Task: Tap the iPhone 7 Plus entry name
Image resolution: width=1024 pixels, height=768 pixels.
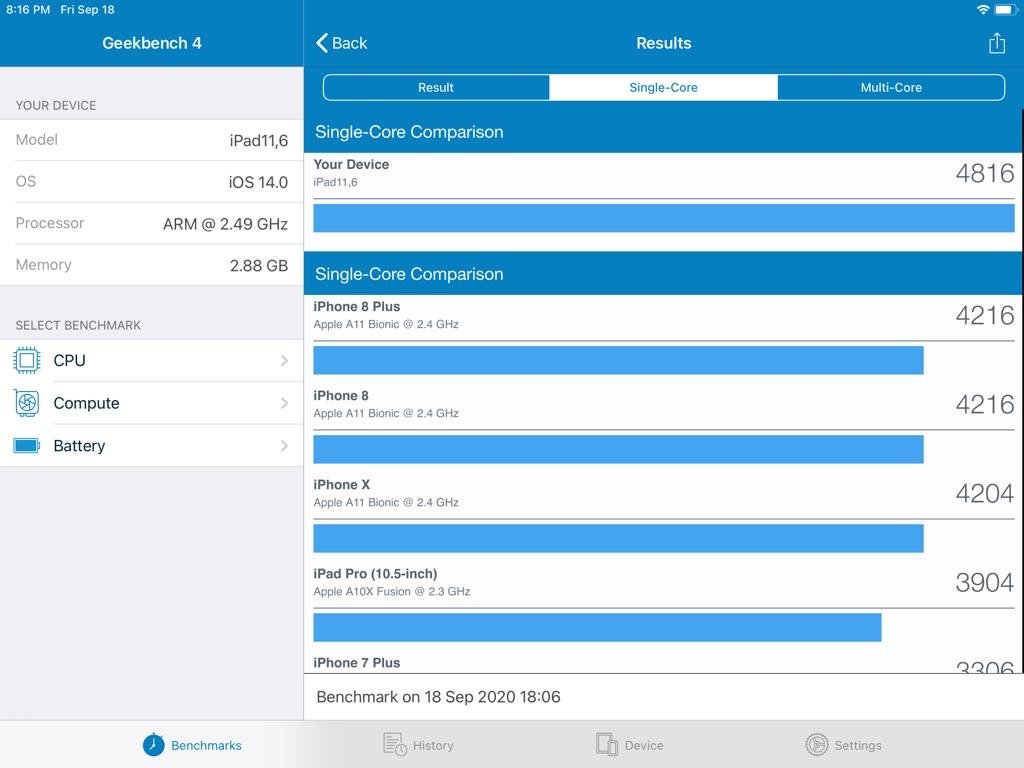Action: pyautogui.click(x=357, y=662)
